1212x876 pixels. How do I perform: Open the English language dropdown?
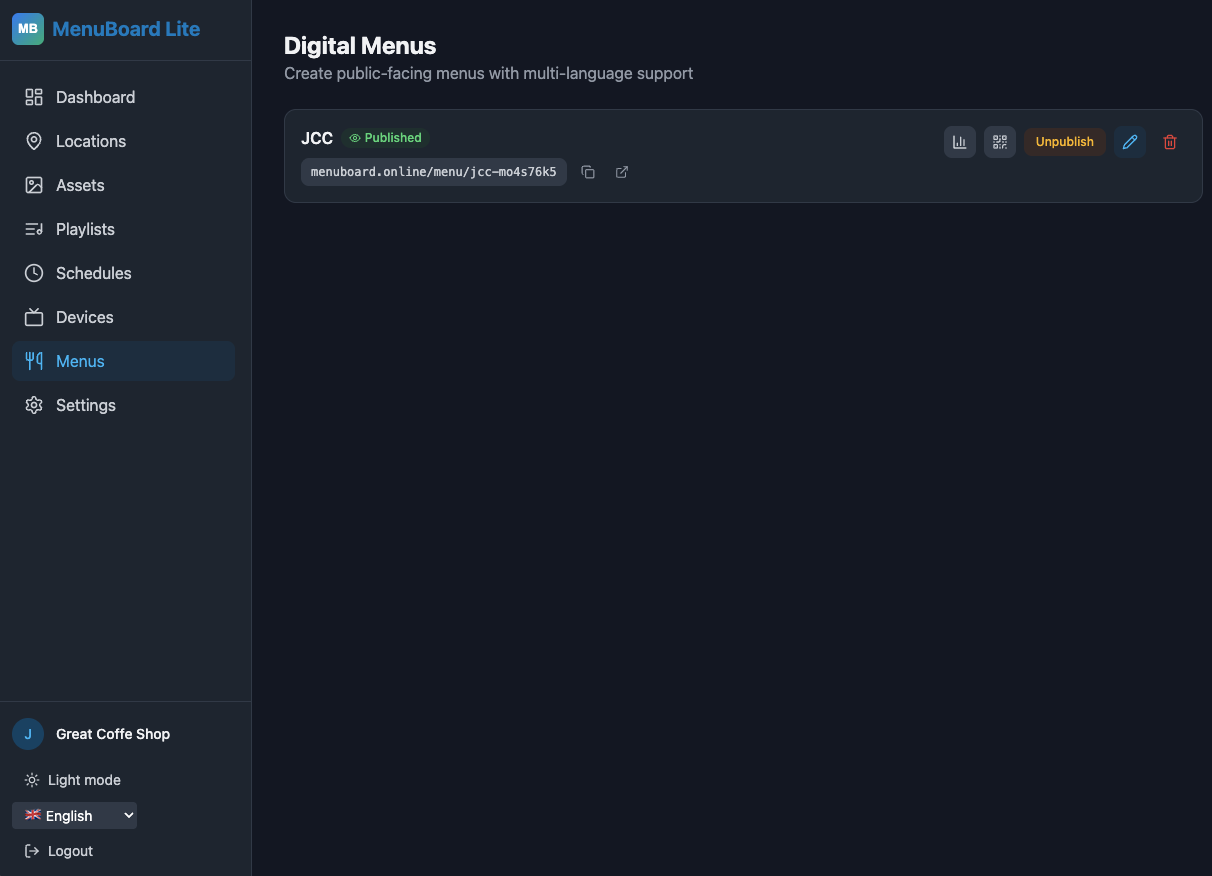click(x=74, y=816)
